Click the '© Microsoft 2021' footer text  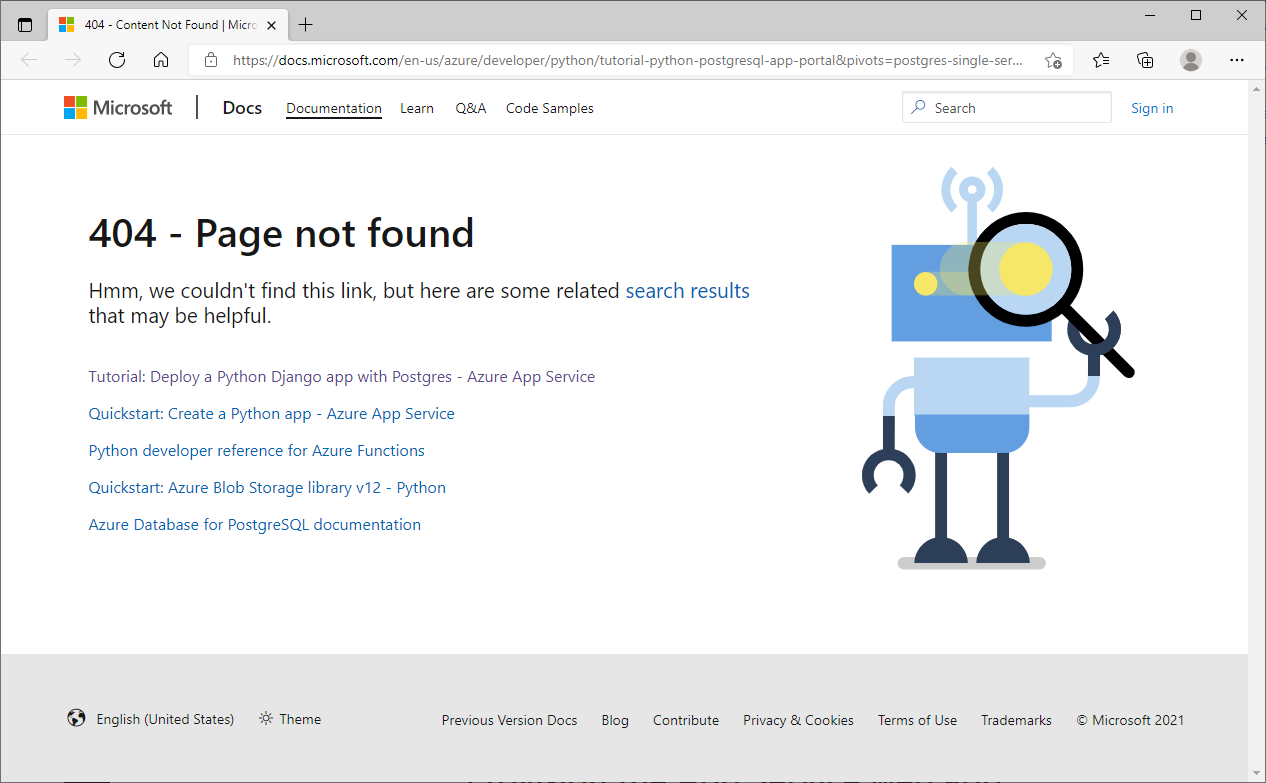tap(1130, 720)
